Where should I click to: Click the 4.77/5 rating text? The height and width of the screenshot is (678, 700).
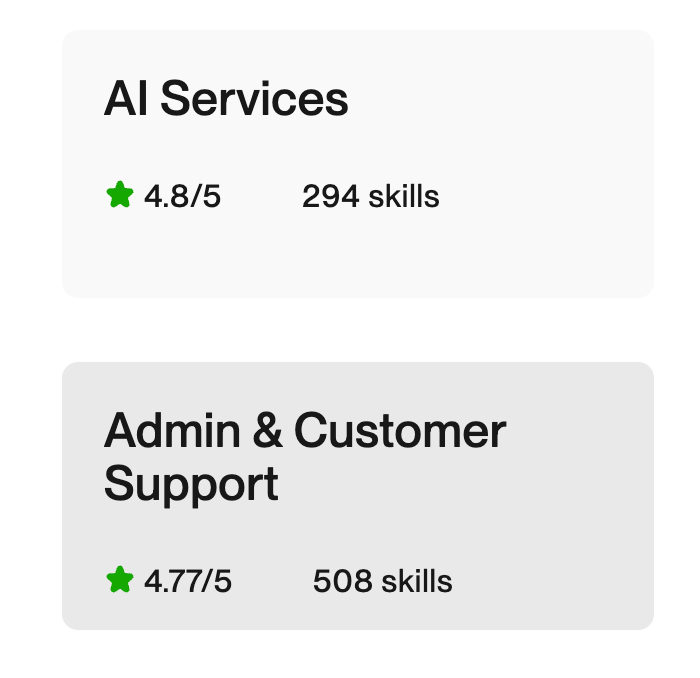tap(188, 581)
